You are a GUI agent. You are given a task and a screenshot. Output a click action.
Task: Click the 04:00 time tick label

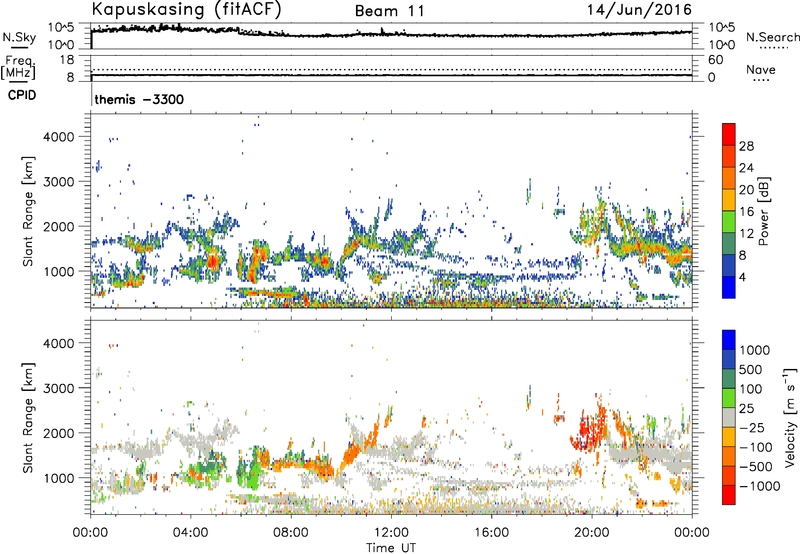(191, 533)
